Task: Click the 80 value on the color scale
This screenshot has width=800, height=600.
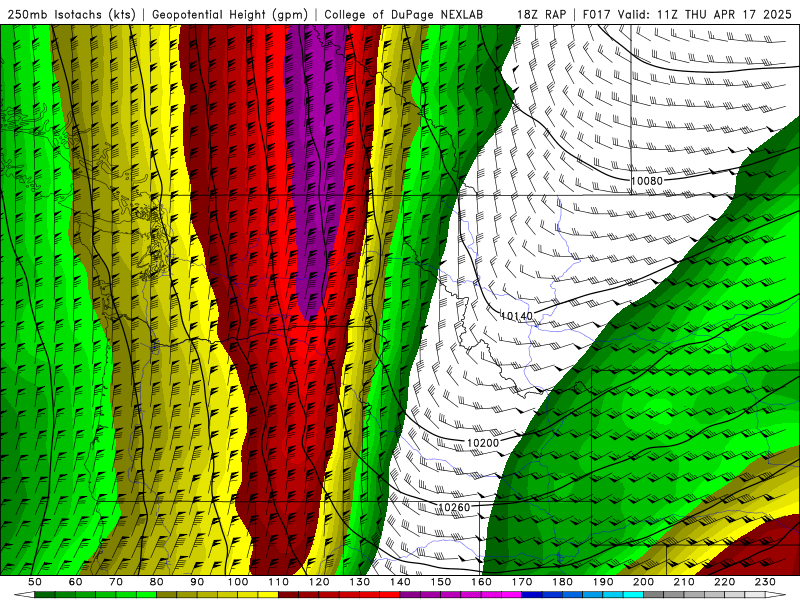Action: [x=157, y=582]
